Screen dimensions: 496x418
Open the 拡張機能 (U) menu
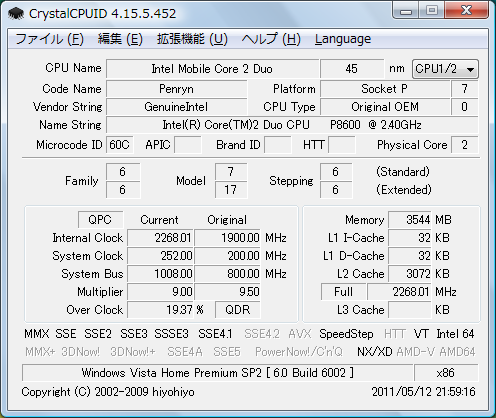[x=192, y=39]
